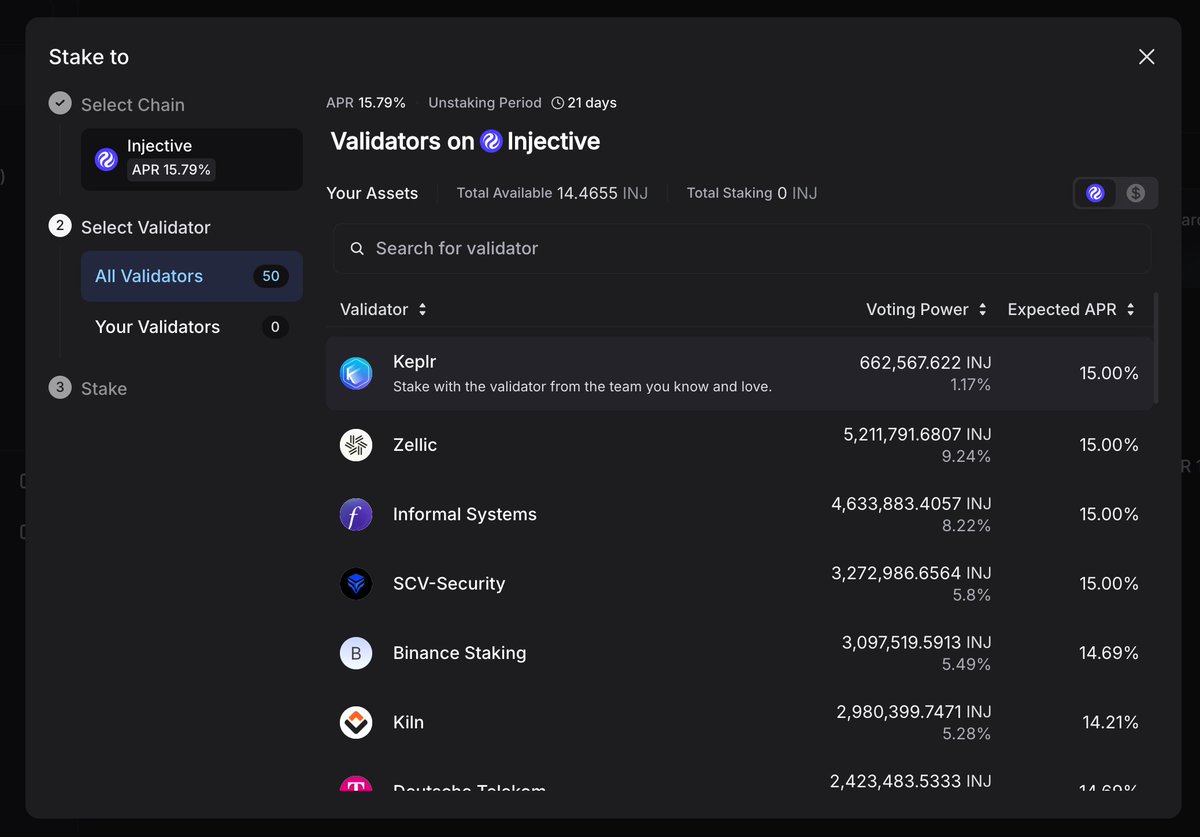Click the clock icon by 21 days
This screenshot has height=837, width=1200.
tap(557, 103)
